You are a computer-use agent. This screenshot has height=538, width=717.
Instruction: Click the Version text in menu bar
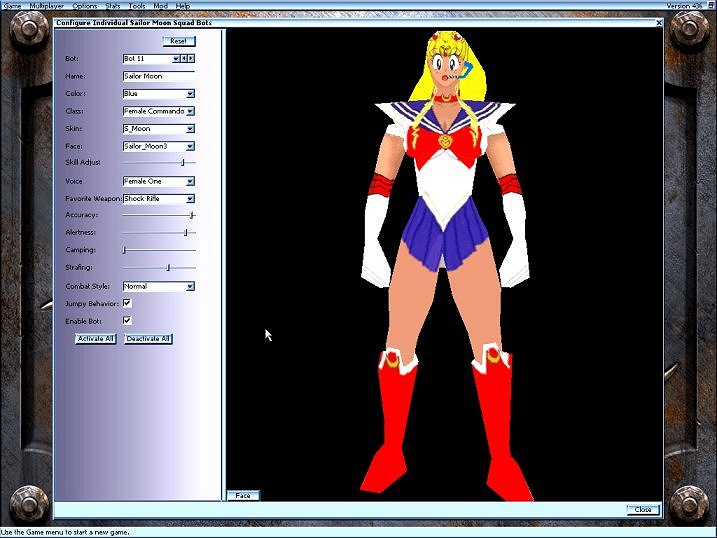[x=686, y=6]
